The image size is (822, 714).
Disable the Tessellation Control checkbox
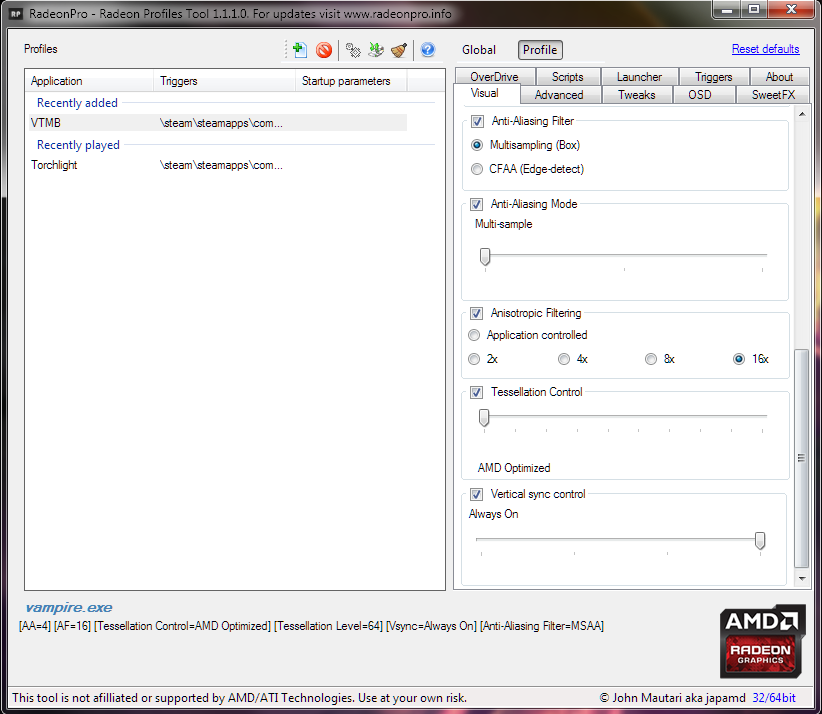coord(476,392)
